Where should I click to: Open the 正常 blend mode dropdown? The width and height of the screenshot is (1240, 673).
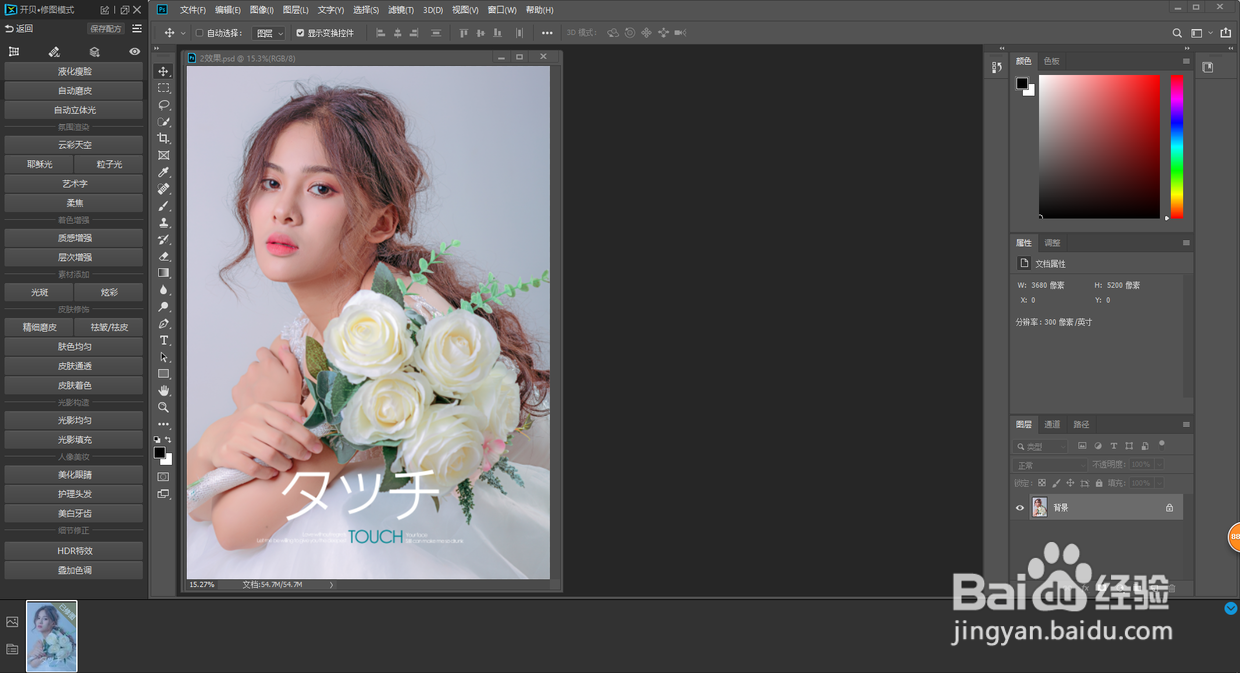pos(1051,465)
